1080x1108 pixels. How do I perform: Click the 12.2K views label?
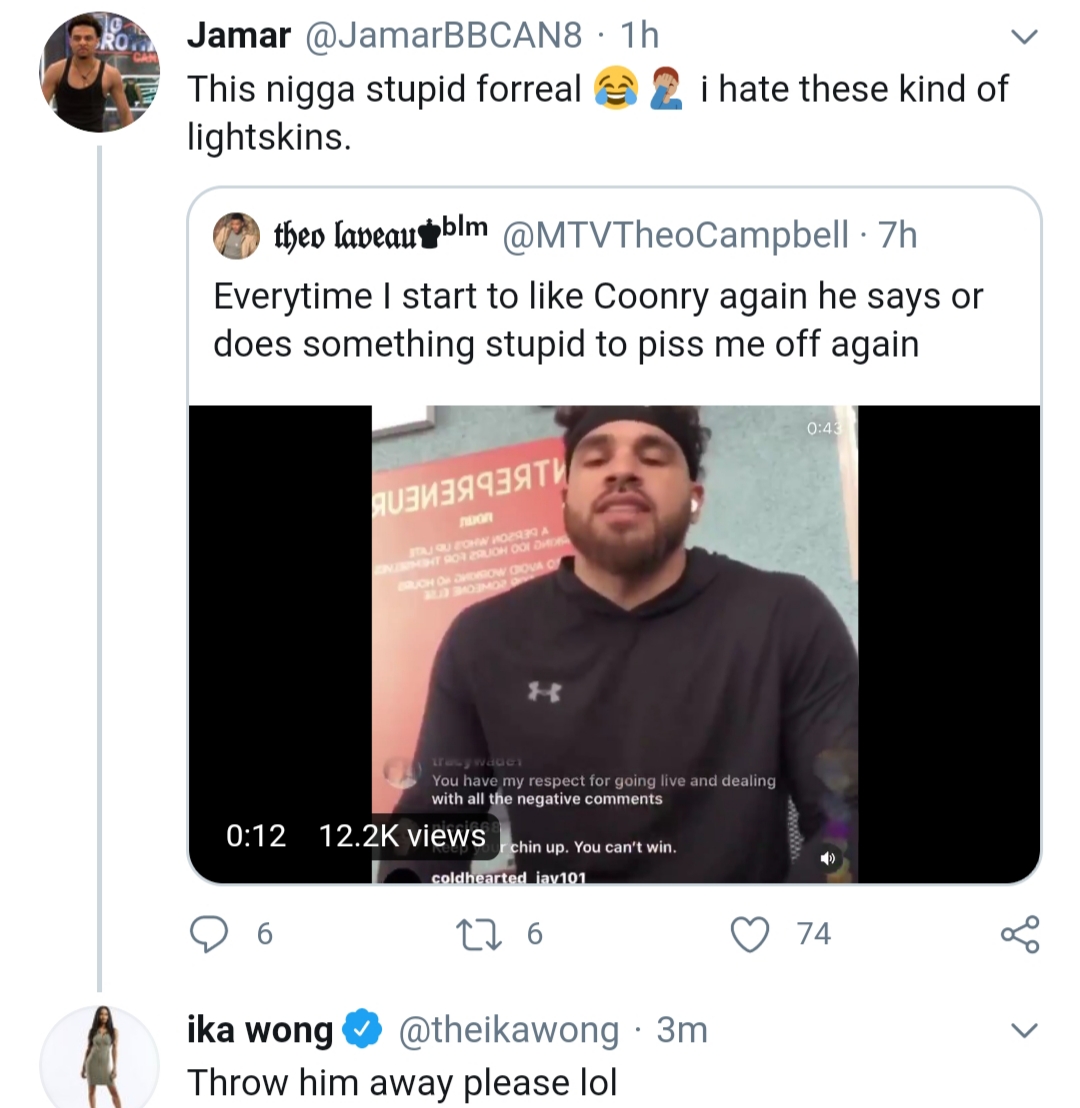[x=402, y=836]
